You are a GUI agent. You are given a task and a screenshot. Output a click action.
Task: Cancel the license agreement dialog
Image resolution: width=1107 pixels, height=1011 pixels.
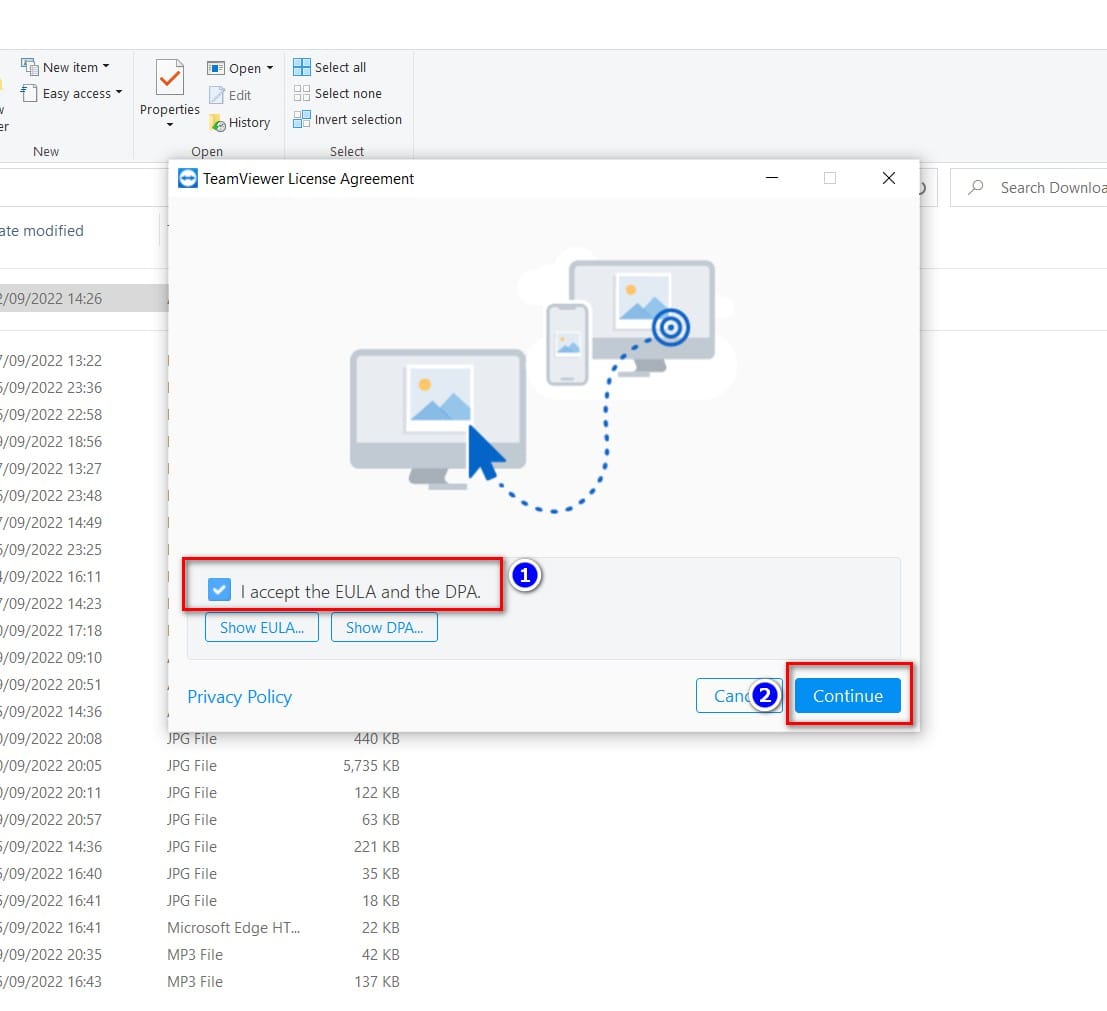pyautogui.click(x=738, y=696)
